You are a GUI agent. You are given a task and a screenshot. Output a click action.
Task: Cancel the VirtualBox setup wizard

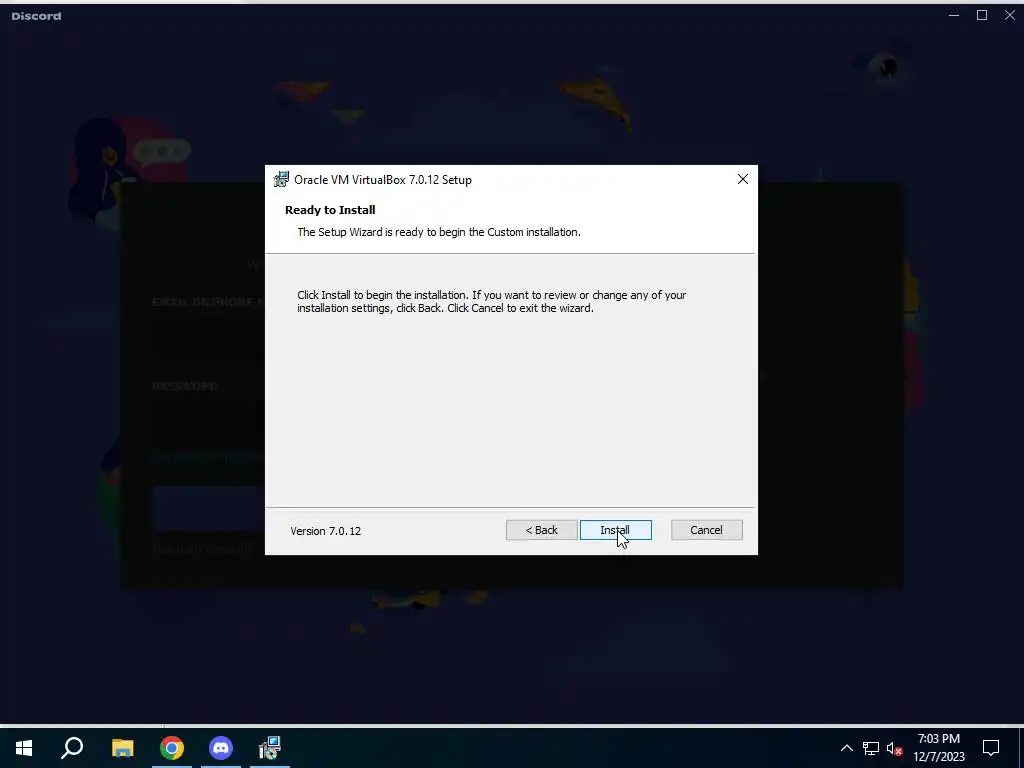(707, 530)
